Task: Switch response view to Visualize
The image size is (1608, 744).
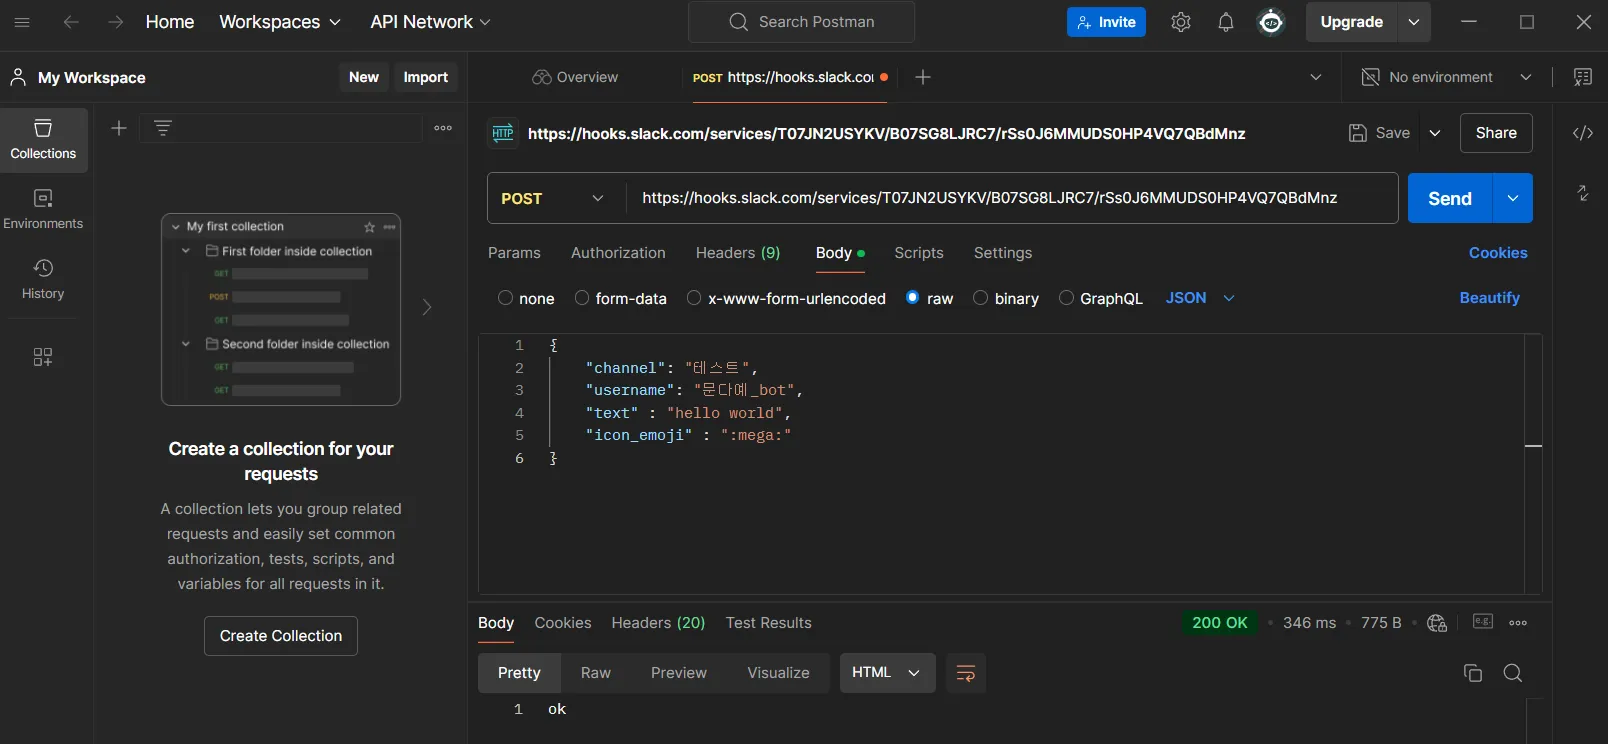Action: (778, 673)
